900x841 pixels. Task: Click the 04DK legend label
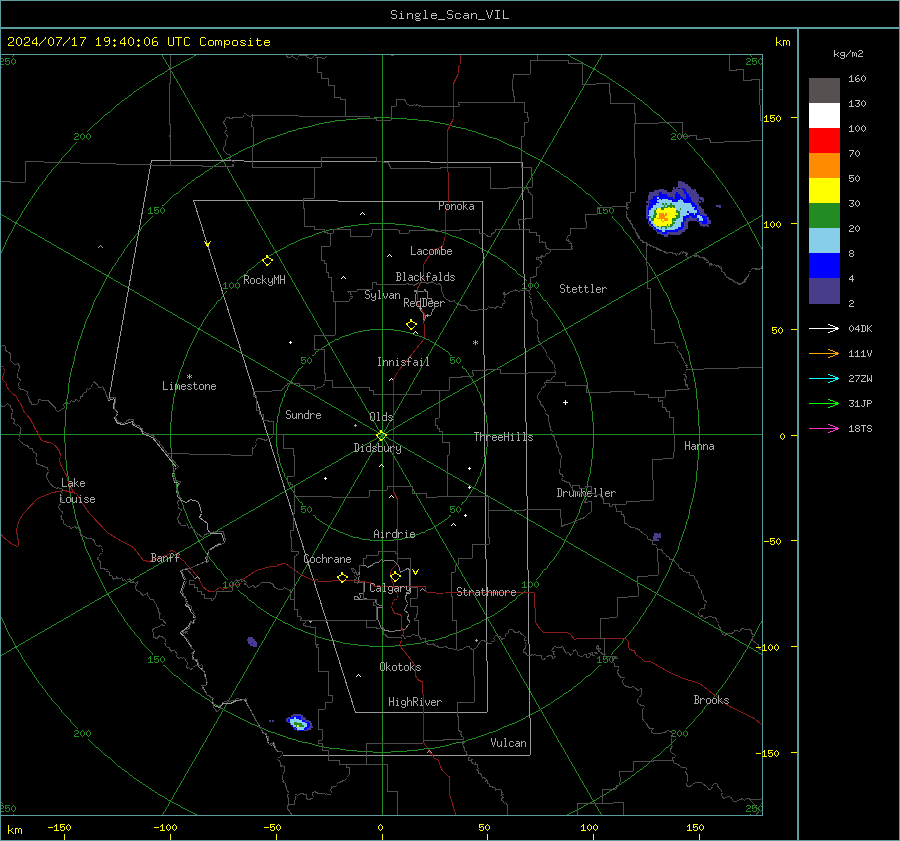(860, 328)
